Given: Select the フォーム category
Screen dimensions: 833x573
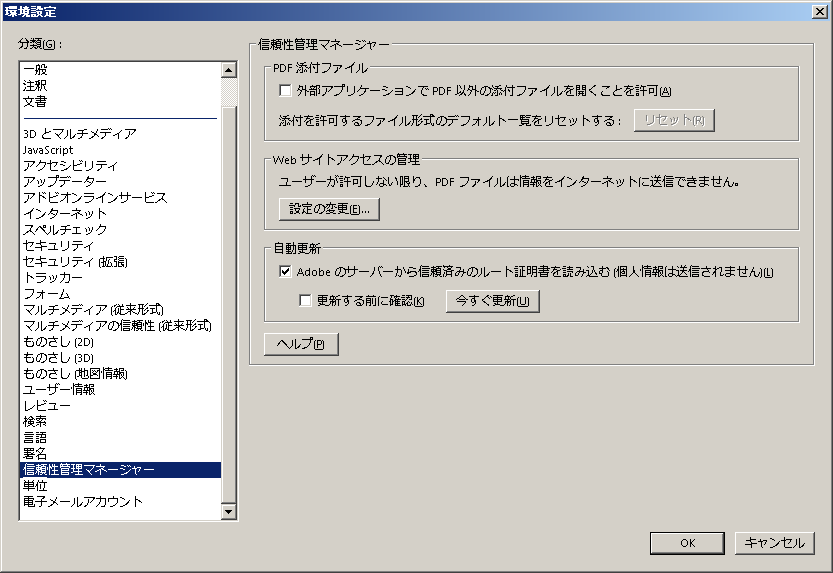Looking at the screenshot, I should [x=121, y=294].
